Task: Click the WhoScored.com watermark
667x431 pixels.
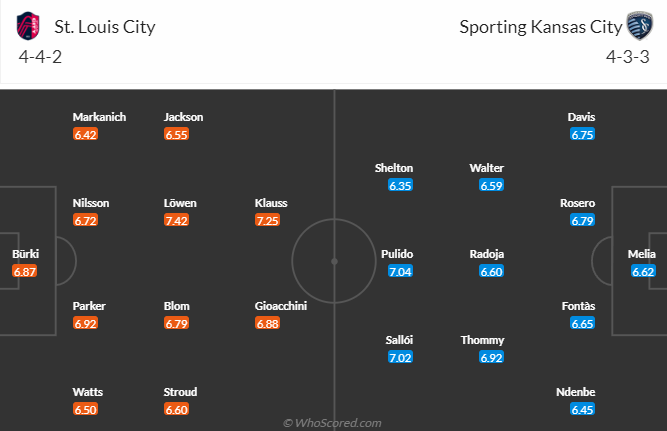Action: pos(332,423)
